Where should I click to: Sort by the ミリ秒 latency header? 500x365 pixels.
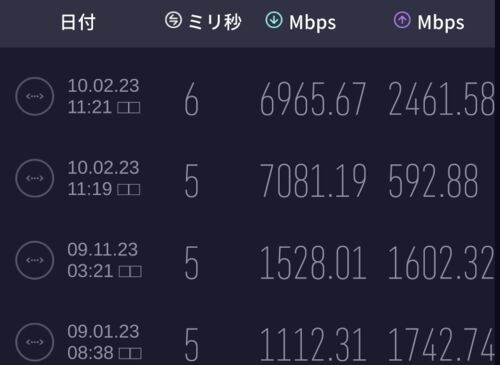[203, 21]
